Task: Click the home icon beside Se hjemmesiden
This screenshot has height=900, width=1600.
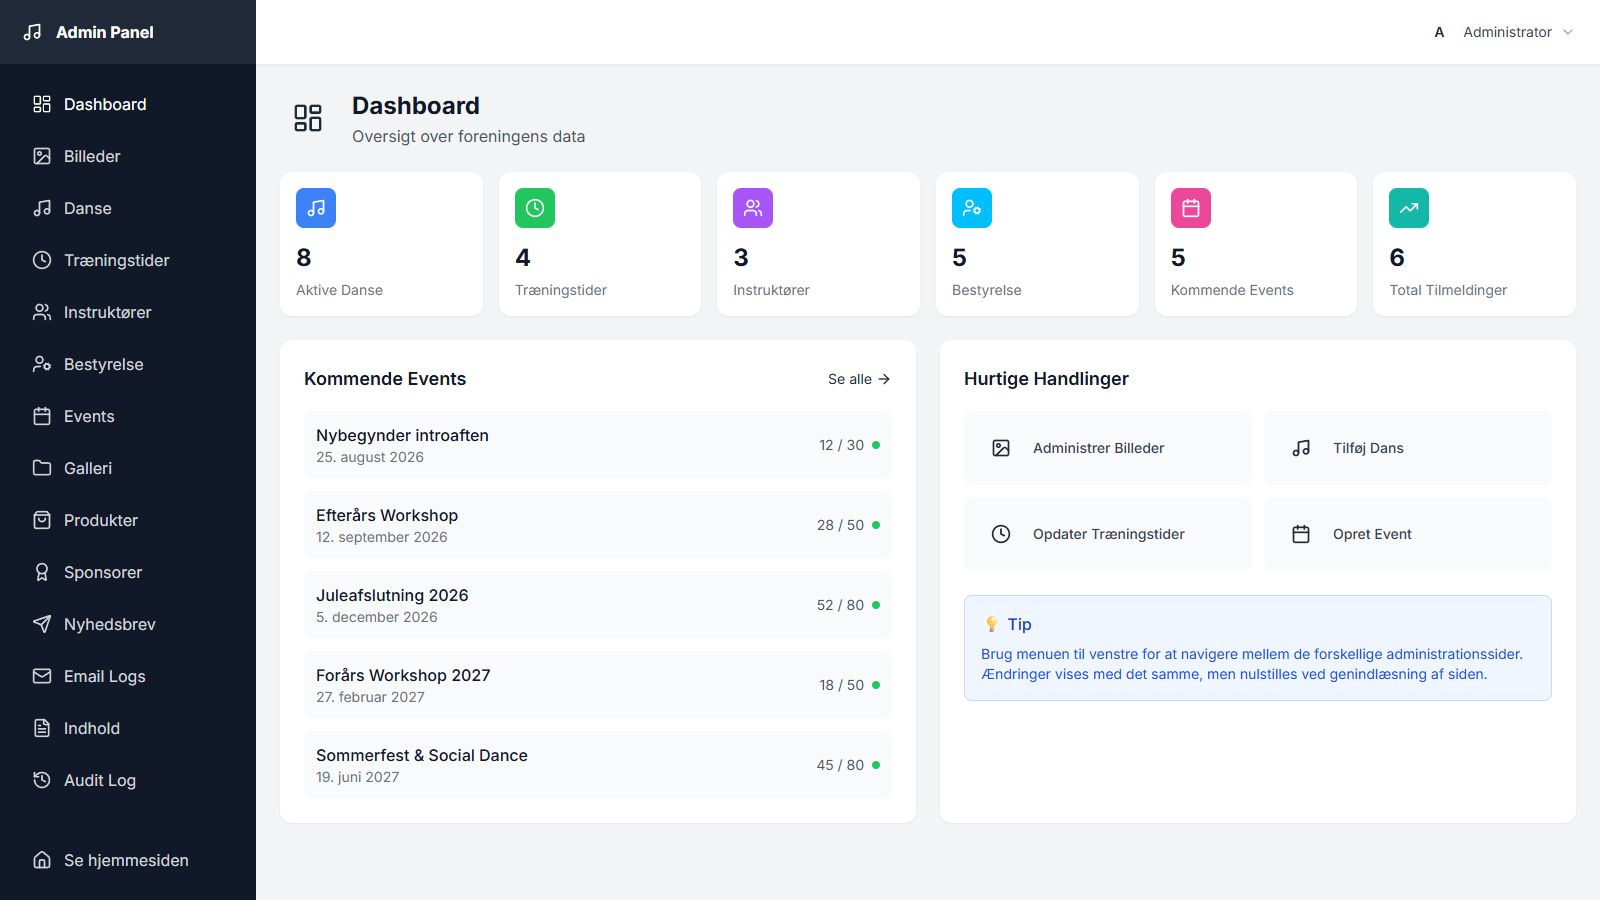Action: (x=42, y=860)
